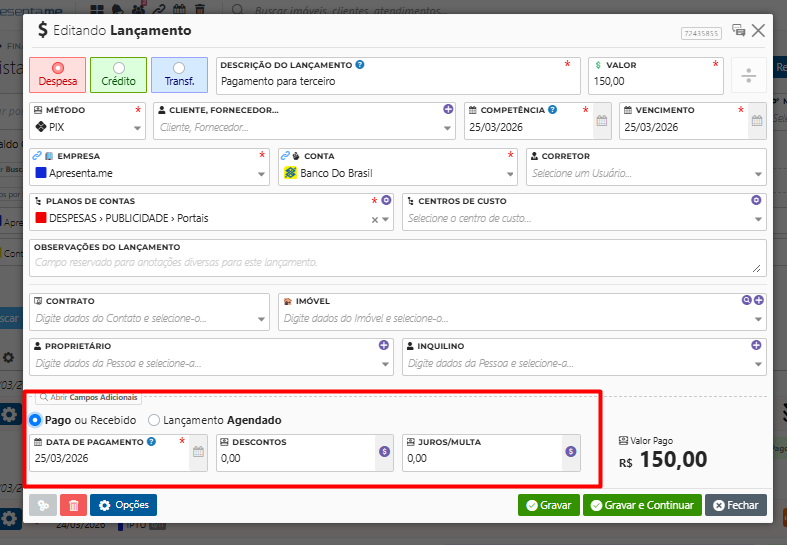Click the divide value button beside Valor

(748, 76)
